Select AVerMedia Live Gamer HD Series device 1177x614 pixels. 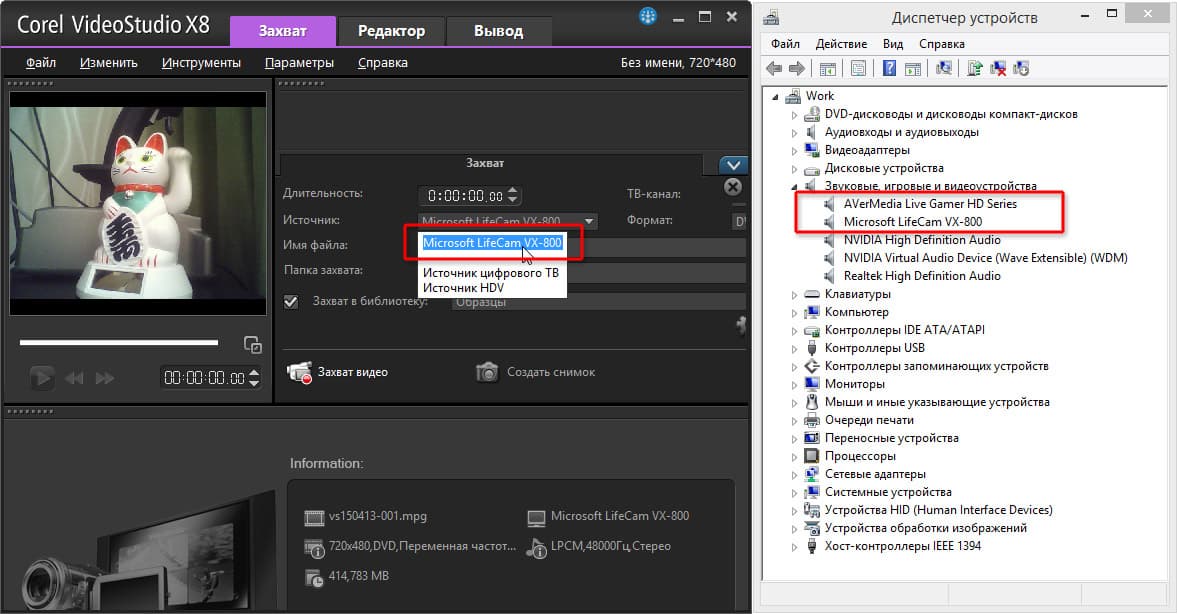930,203
